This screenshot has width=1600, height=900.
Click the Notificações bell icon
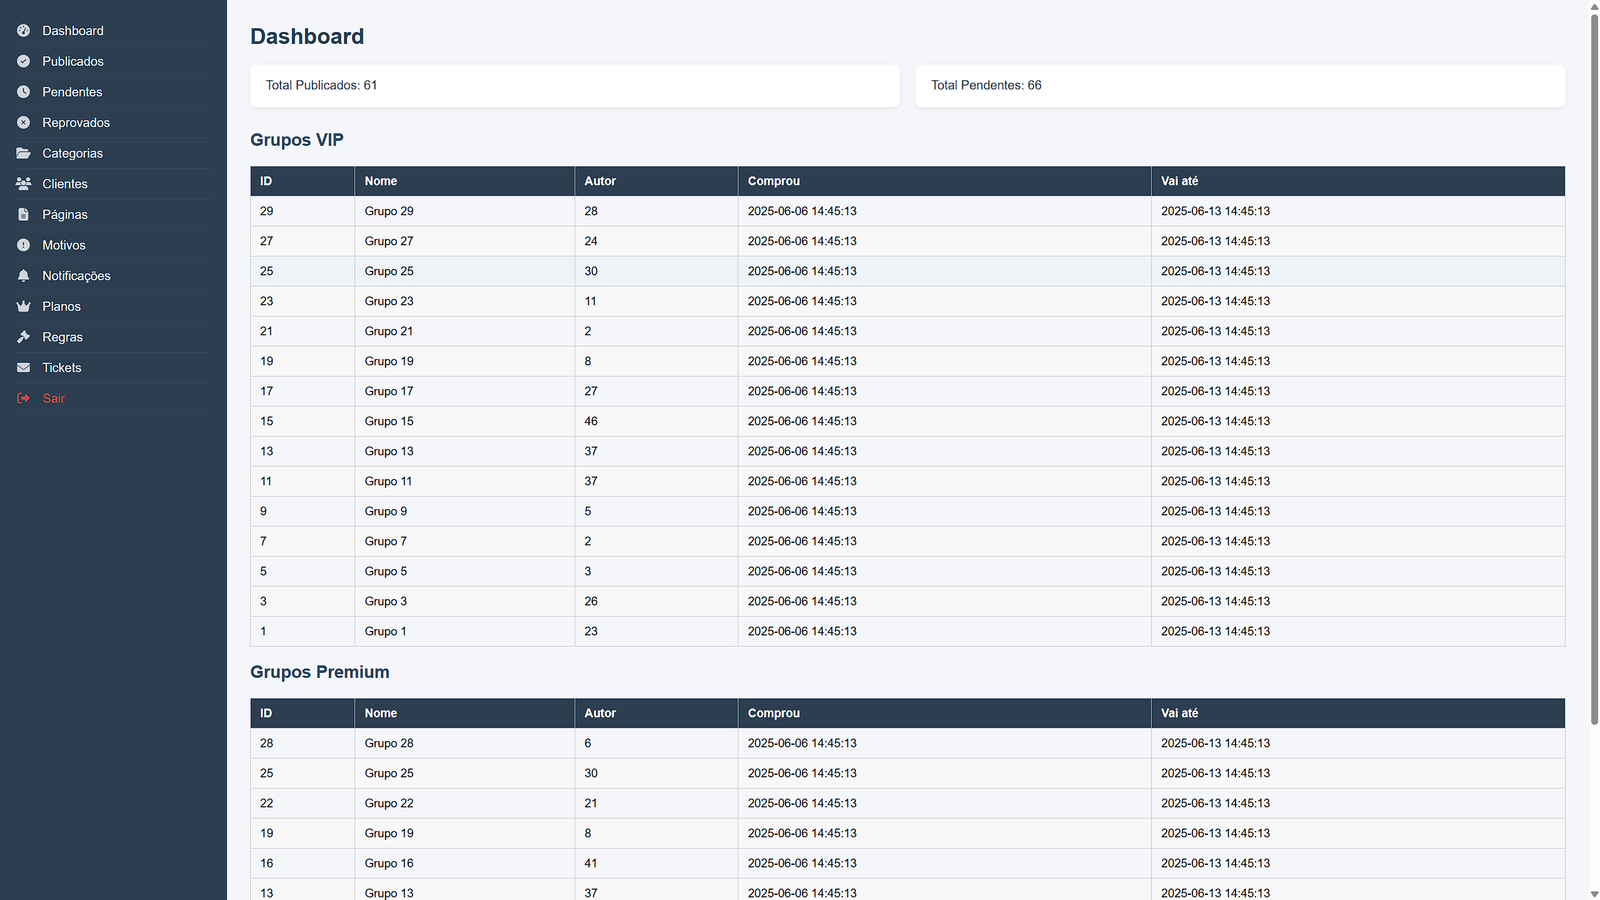24,276
